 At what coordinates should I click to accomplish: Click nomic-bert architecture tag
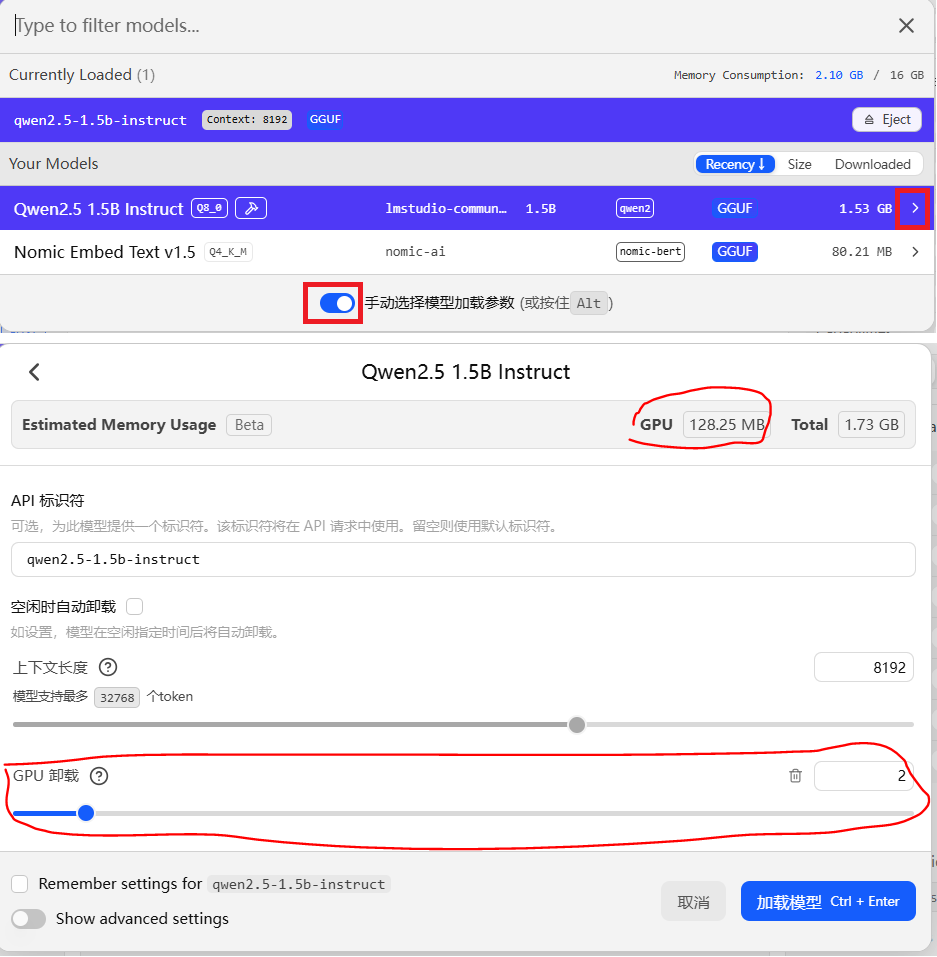point(650,251)
